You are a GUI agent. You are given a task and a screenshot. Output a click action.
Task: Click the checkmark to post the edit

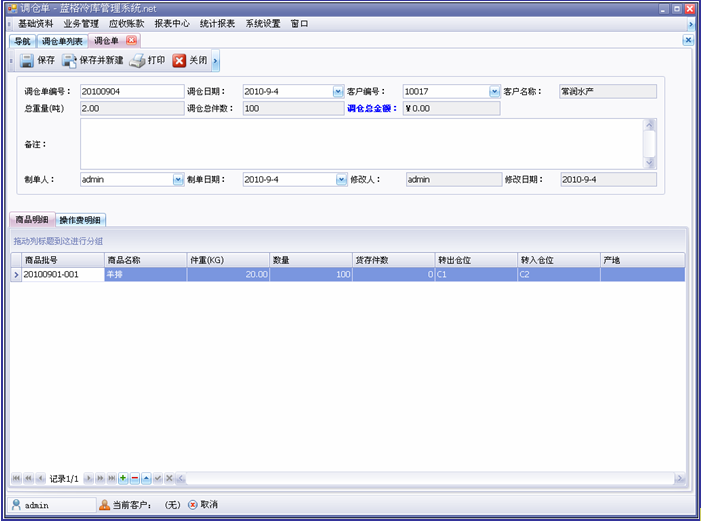pos(158,479)
